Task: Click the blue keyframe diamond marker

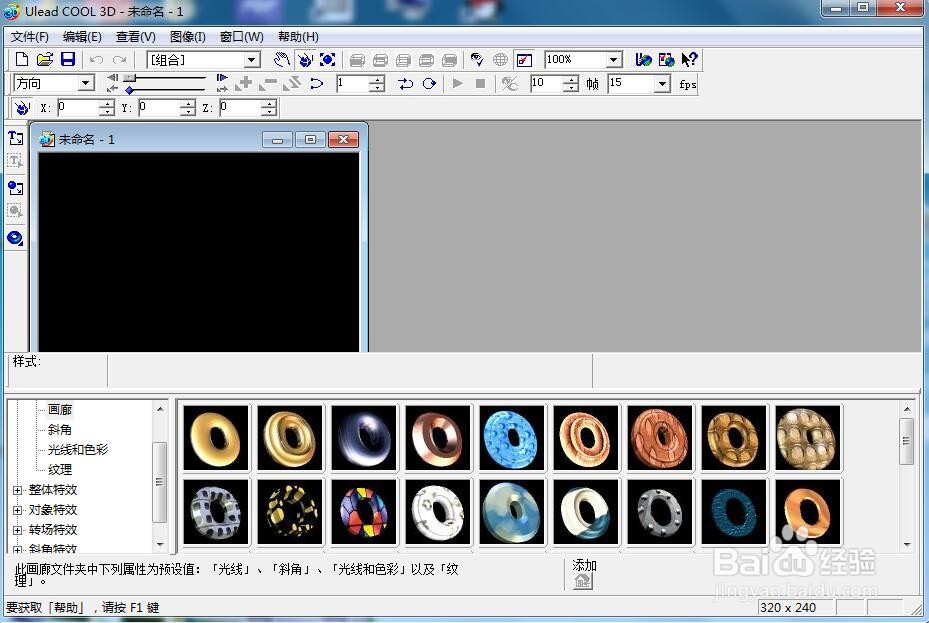Action: [x=129, y=90]
